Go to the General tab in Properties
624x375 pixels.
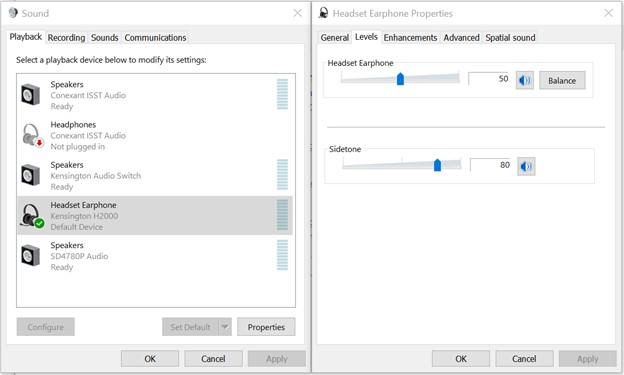(335, 37)
